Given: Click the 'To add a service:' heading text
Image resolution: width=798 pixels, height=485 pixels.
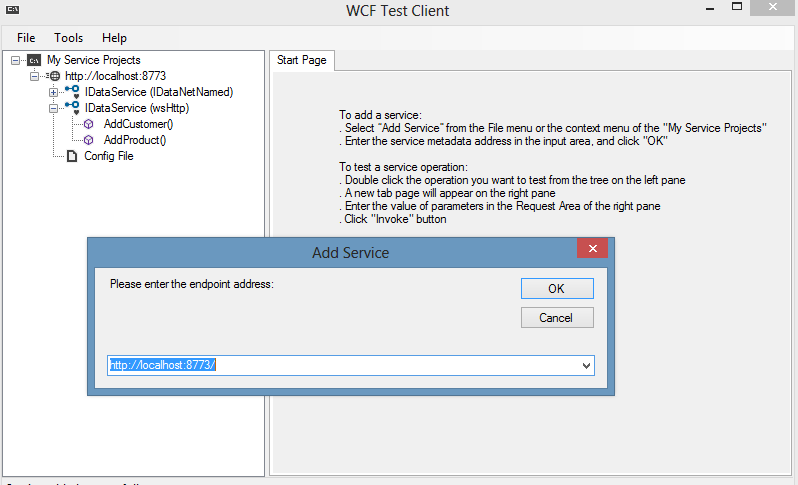Looking at the screenshot, I should pos(380,115).
